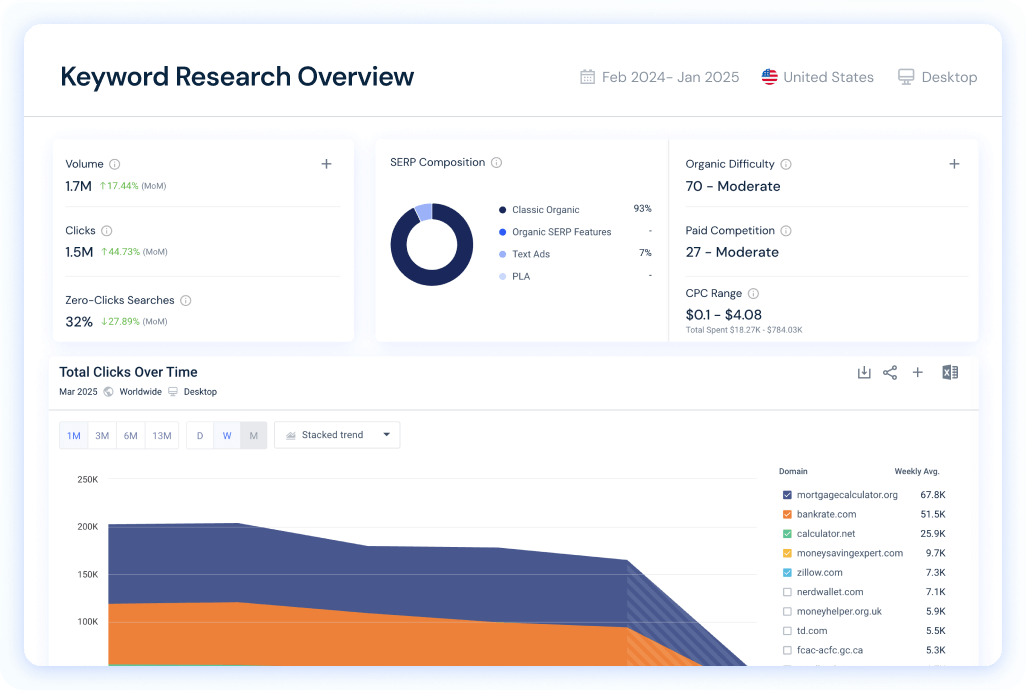Expand the Organic Difficulty card with plus
Image resolution: width=1026 pixels, height=692 pixels.
coord(954,163)
